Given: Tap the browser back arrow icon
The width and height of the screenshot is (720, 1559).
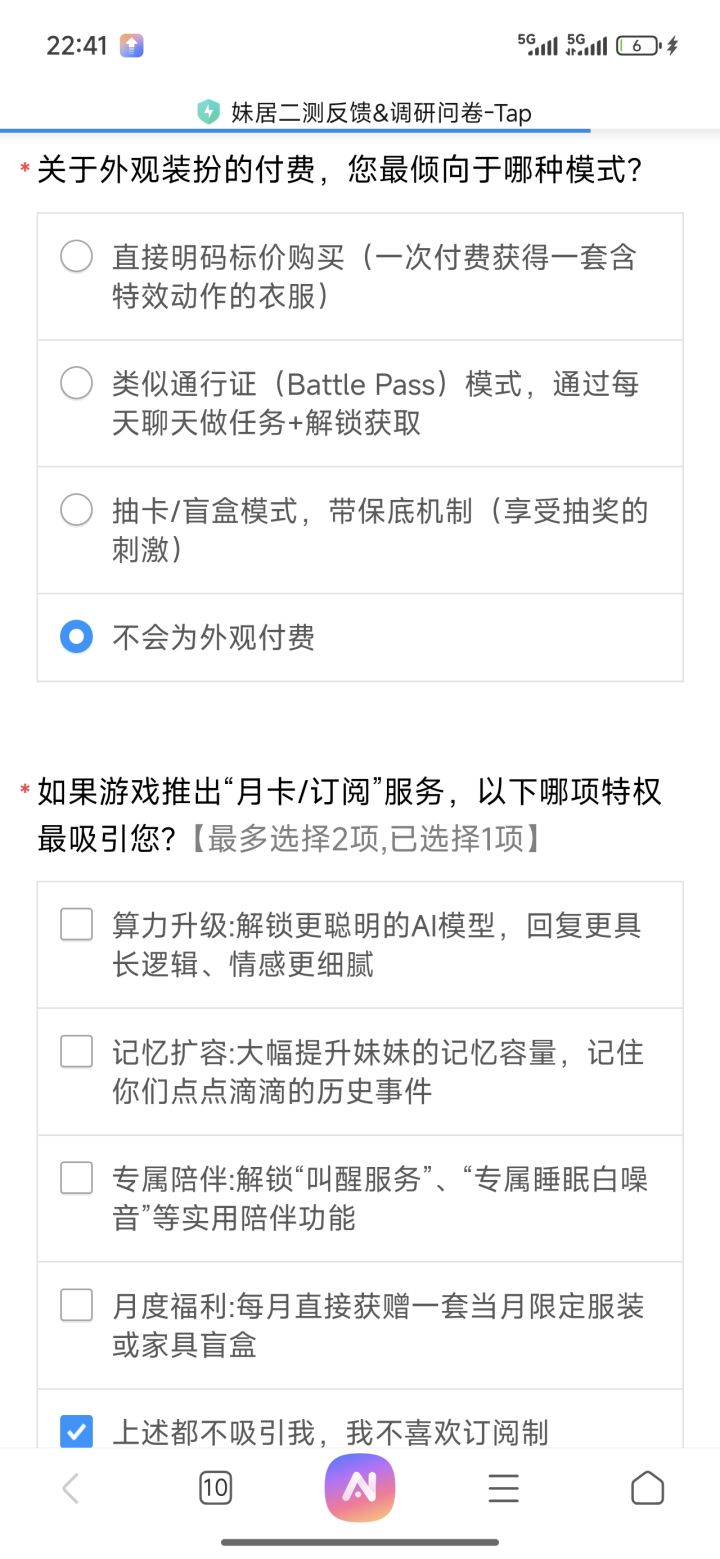Looking at the screenshot, I should (70, 1488).
